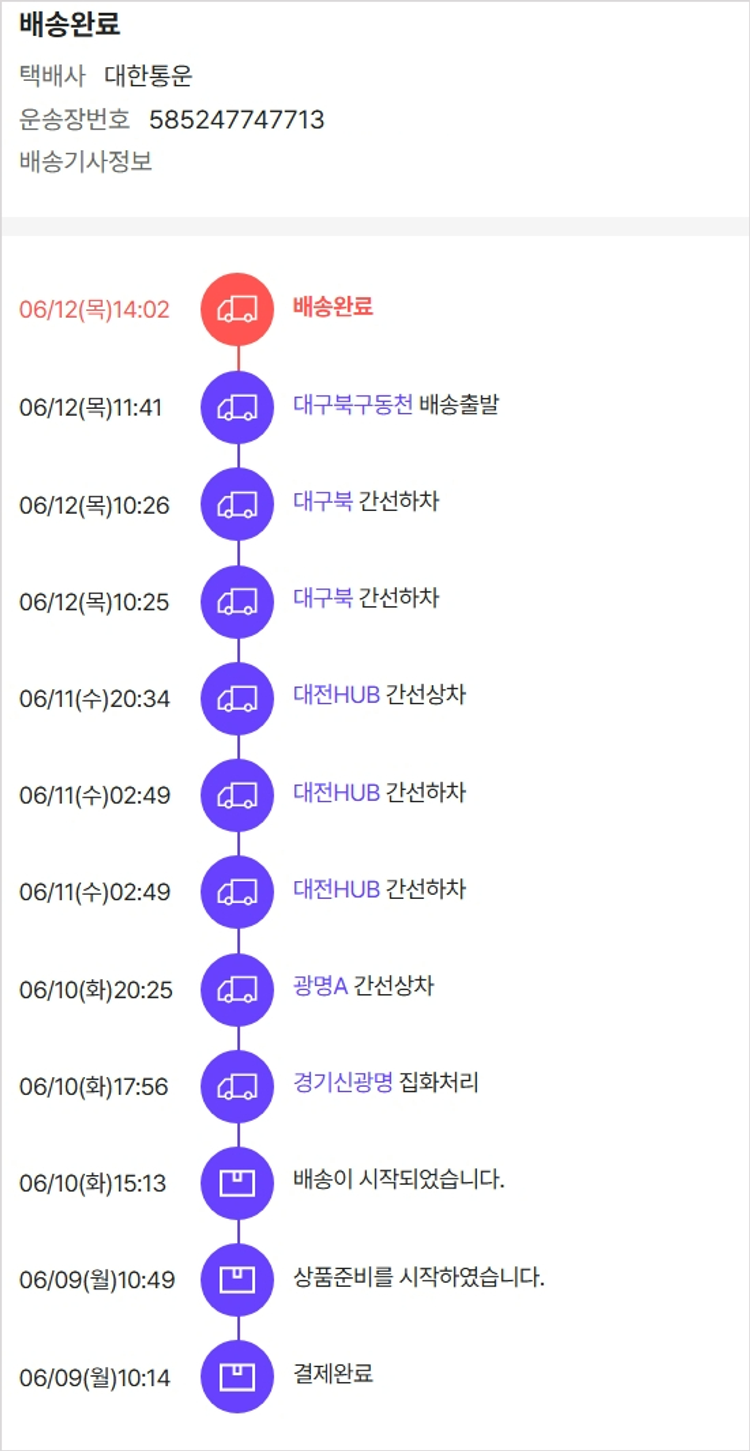Click courier name 대한통운
The height and width of the screenshot is (1451, 750).
pyautogui.click(x=148, y=76)
